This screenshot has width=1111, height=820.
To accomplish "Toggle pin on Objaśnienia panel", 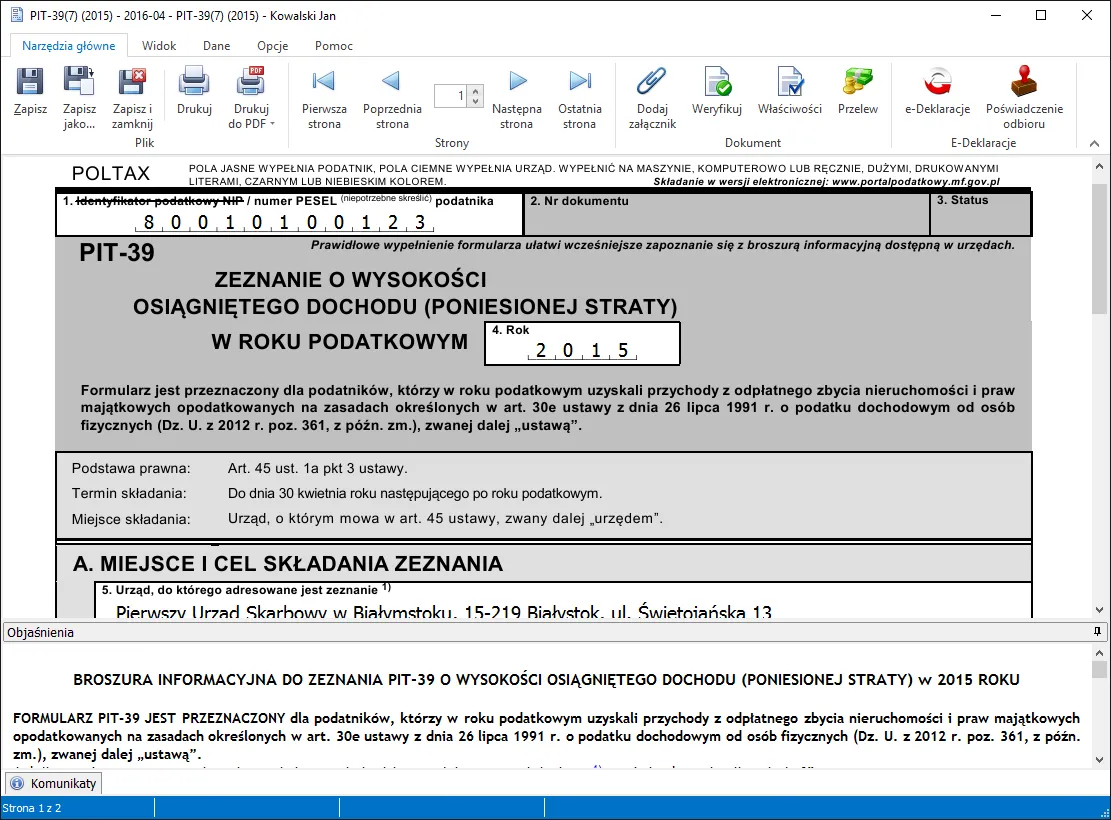I will coord(1097,632).
